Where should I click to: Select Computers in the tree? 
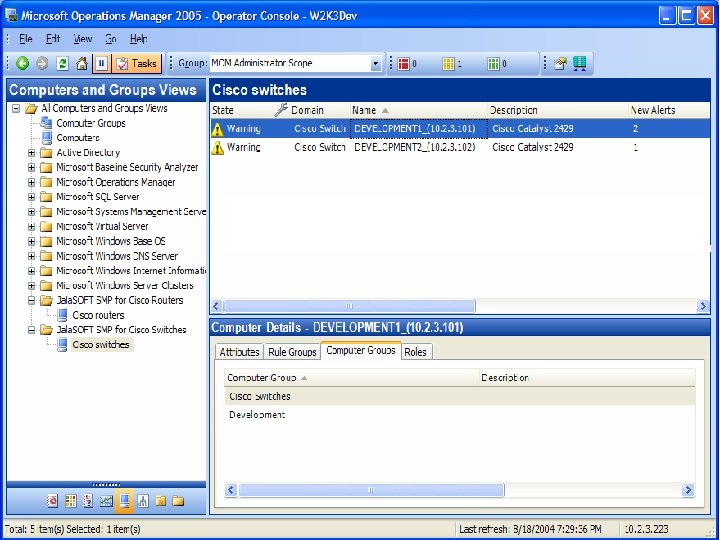pos(78,138)
